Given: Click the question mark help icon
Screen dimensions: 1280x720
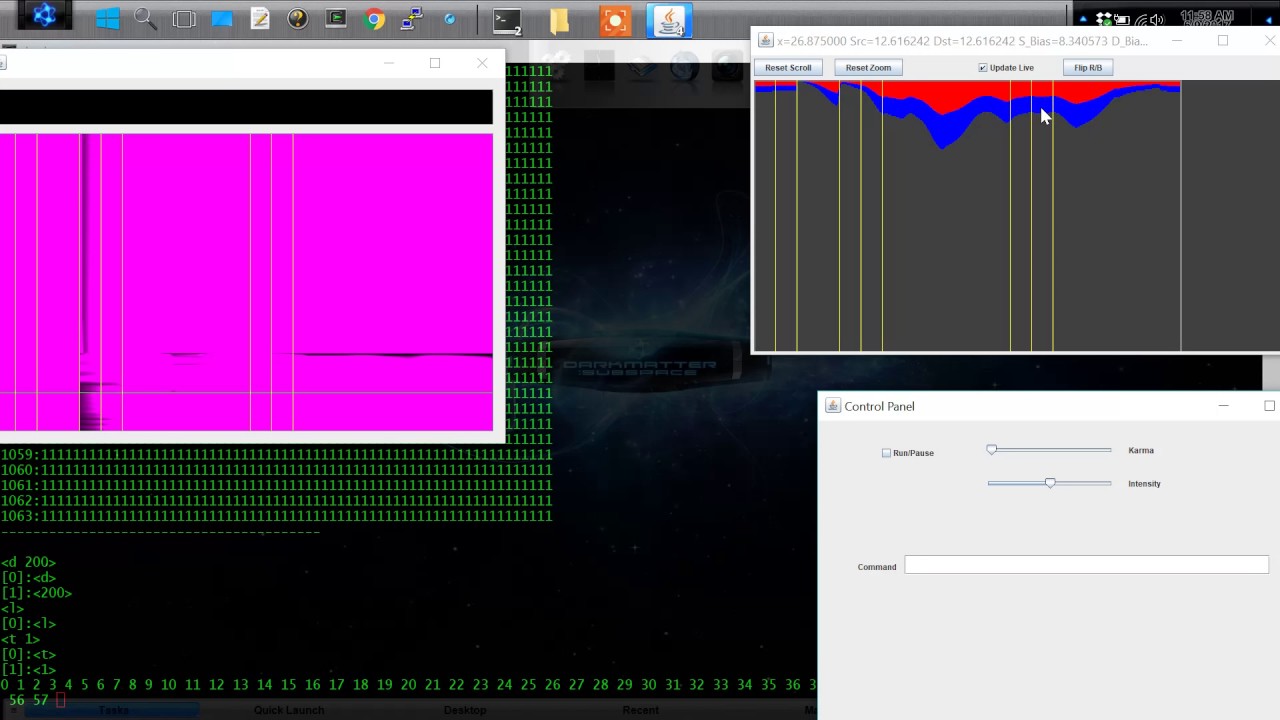Looking at the screenshot, I should (x=297, y=19).
